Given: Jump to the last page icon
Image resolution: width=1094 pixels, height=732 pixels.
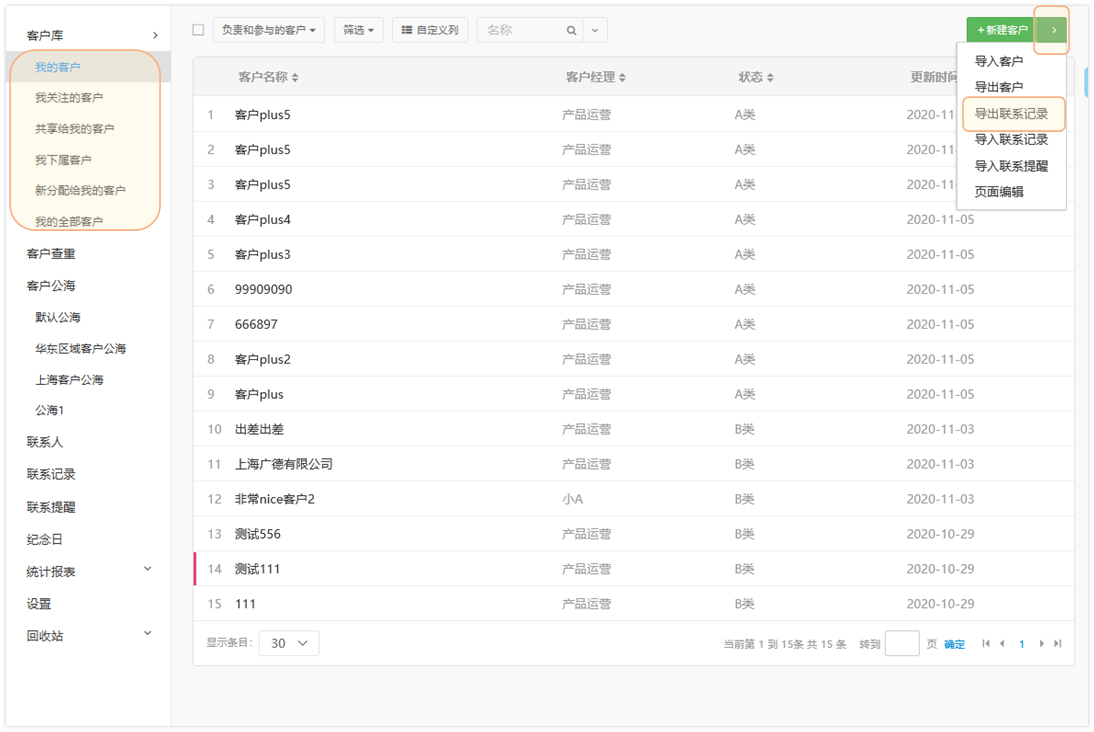Looking at the screenshot, I should tap(1058, 644).
